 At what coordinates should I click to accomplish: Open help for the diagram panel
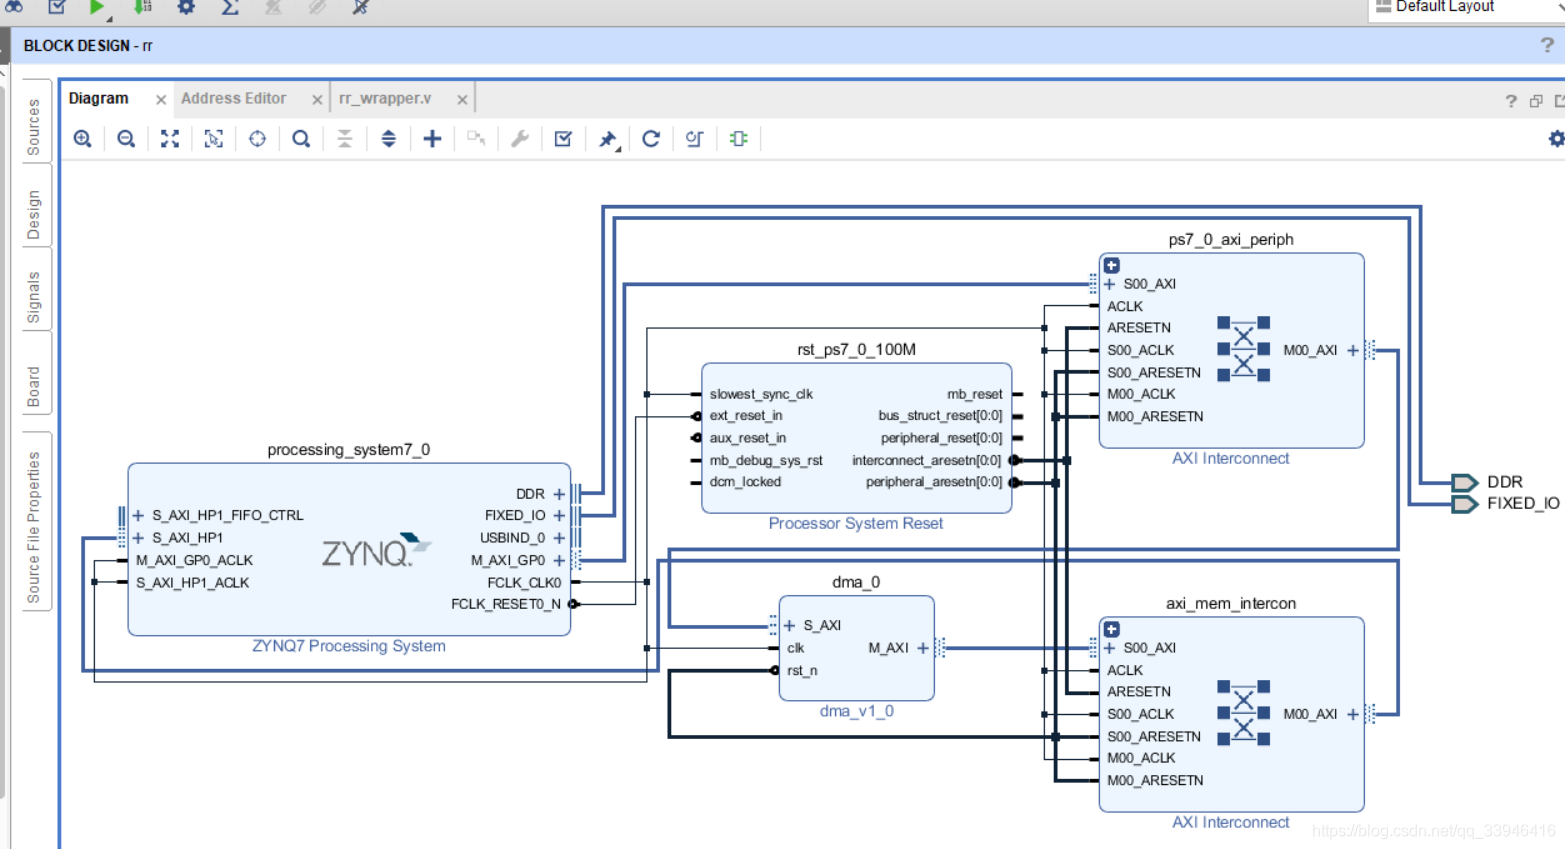click(x=1511, y=101)
